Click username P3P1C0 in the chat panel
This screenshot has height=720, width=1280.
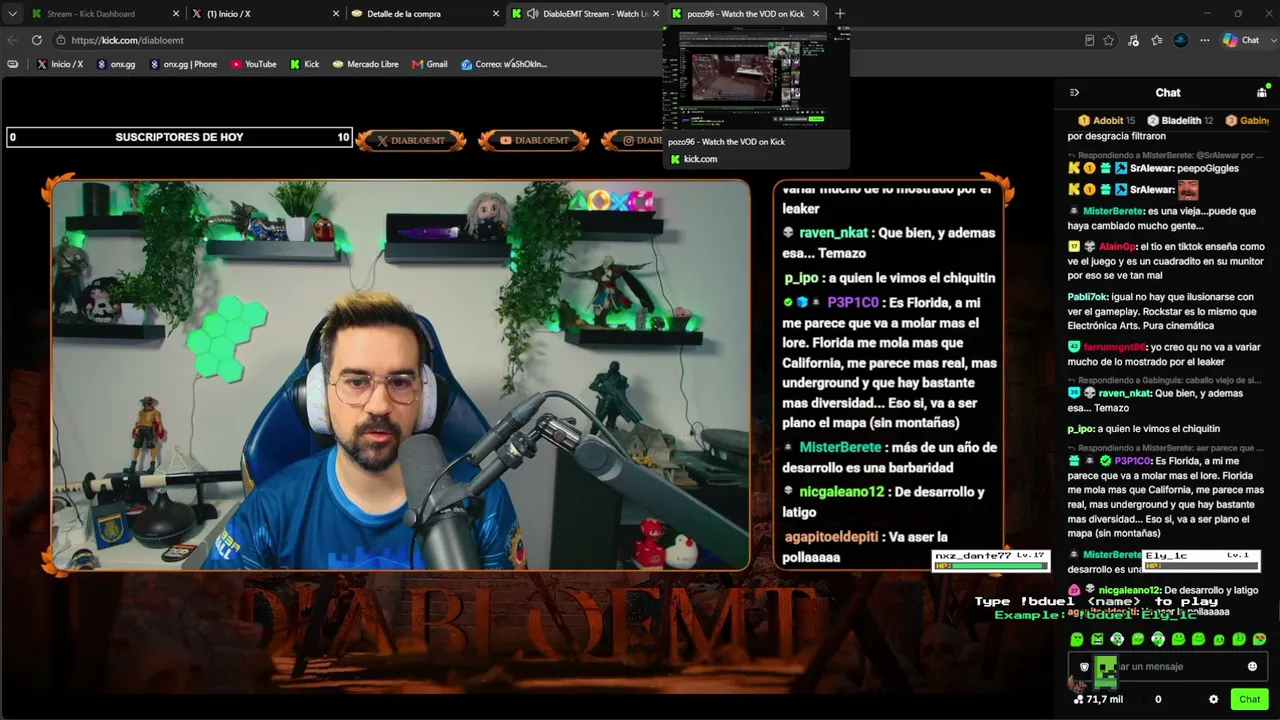1133,461
